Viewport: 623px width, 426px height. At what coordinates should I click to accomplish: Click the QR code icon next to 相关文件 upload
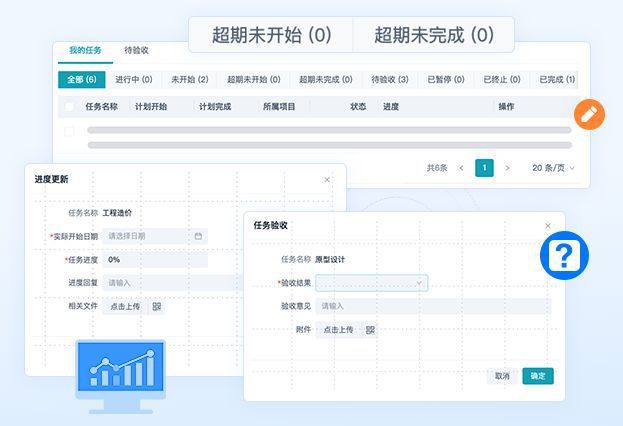point(157,306)
